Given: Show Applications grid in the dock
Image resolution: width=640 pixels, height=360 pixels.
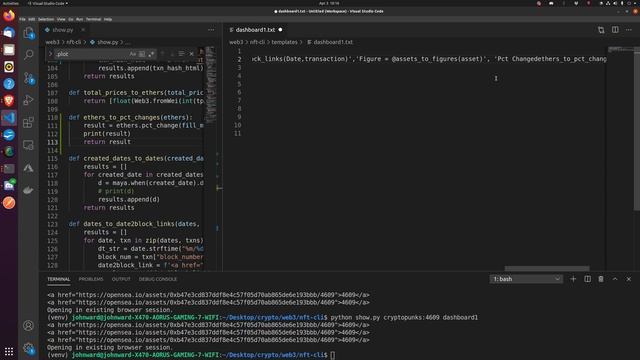Looking at the screenshot, I should tap(9, 351).
